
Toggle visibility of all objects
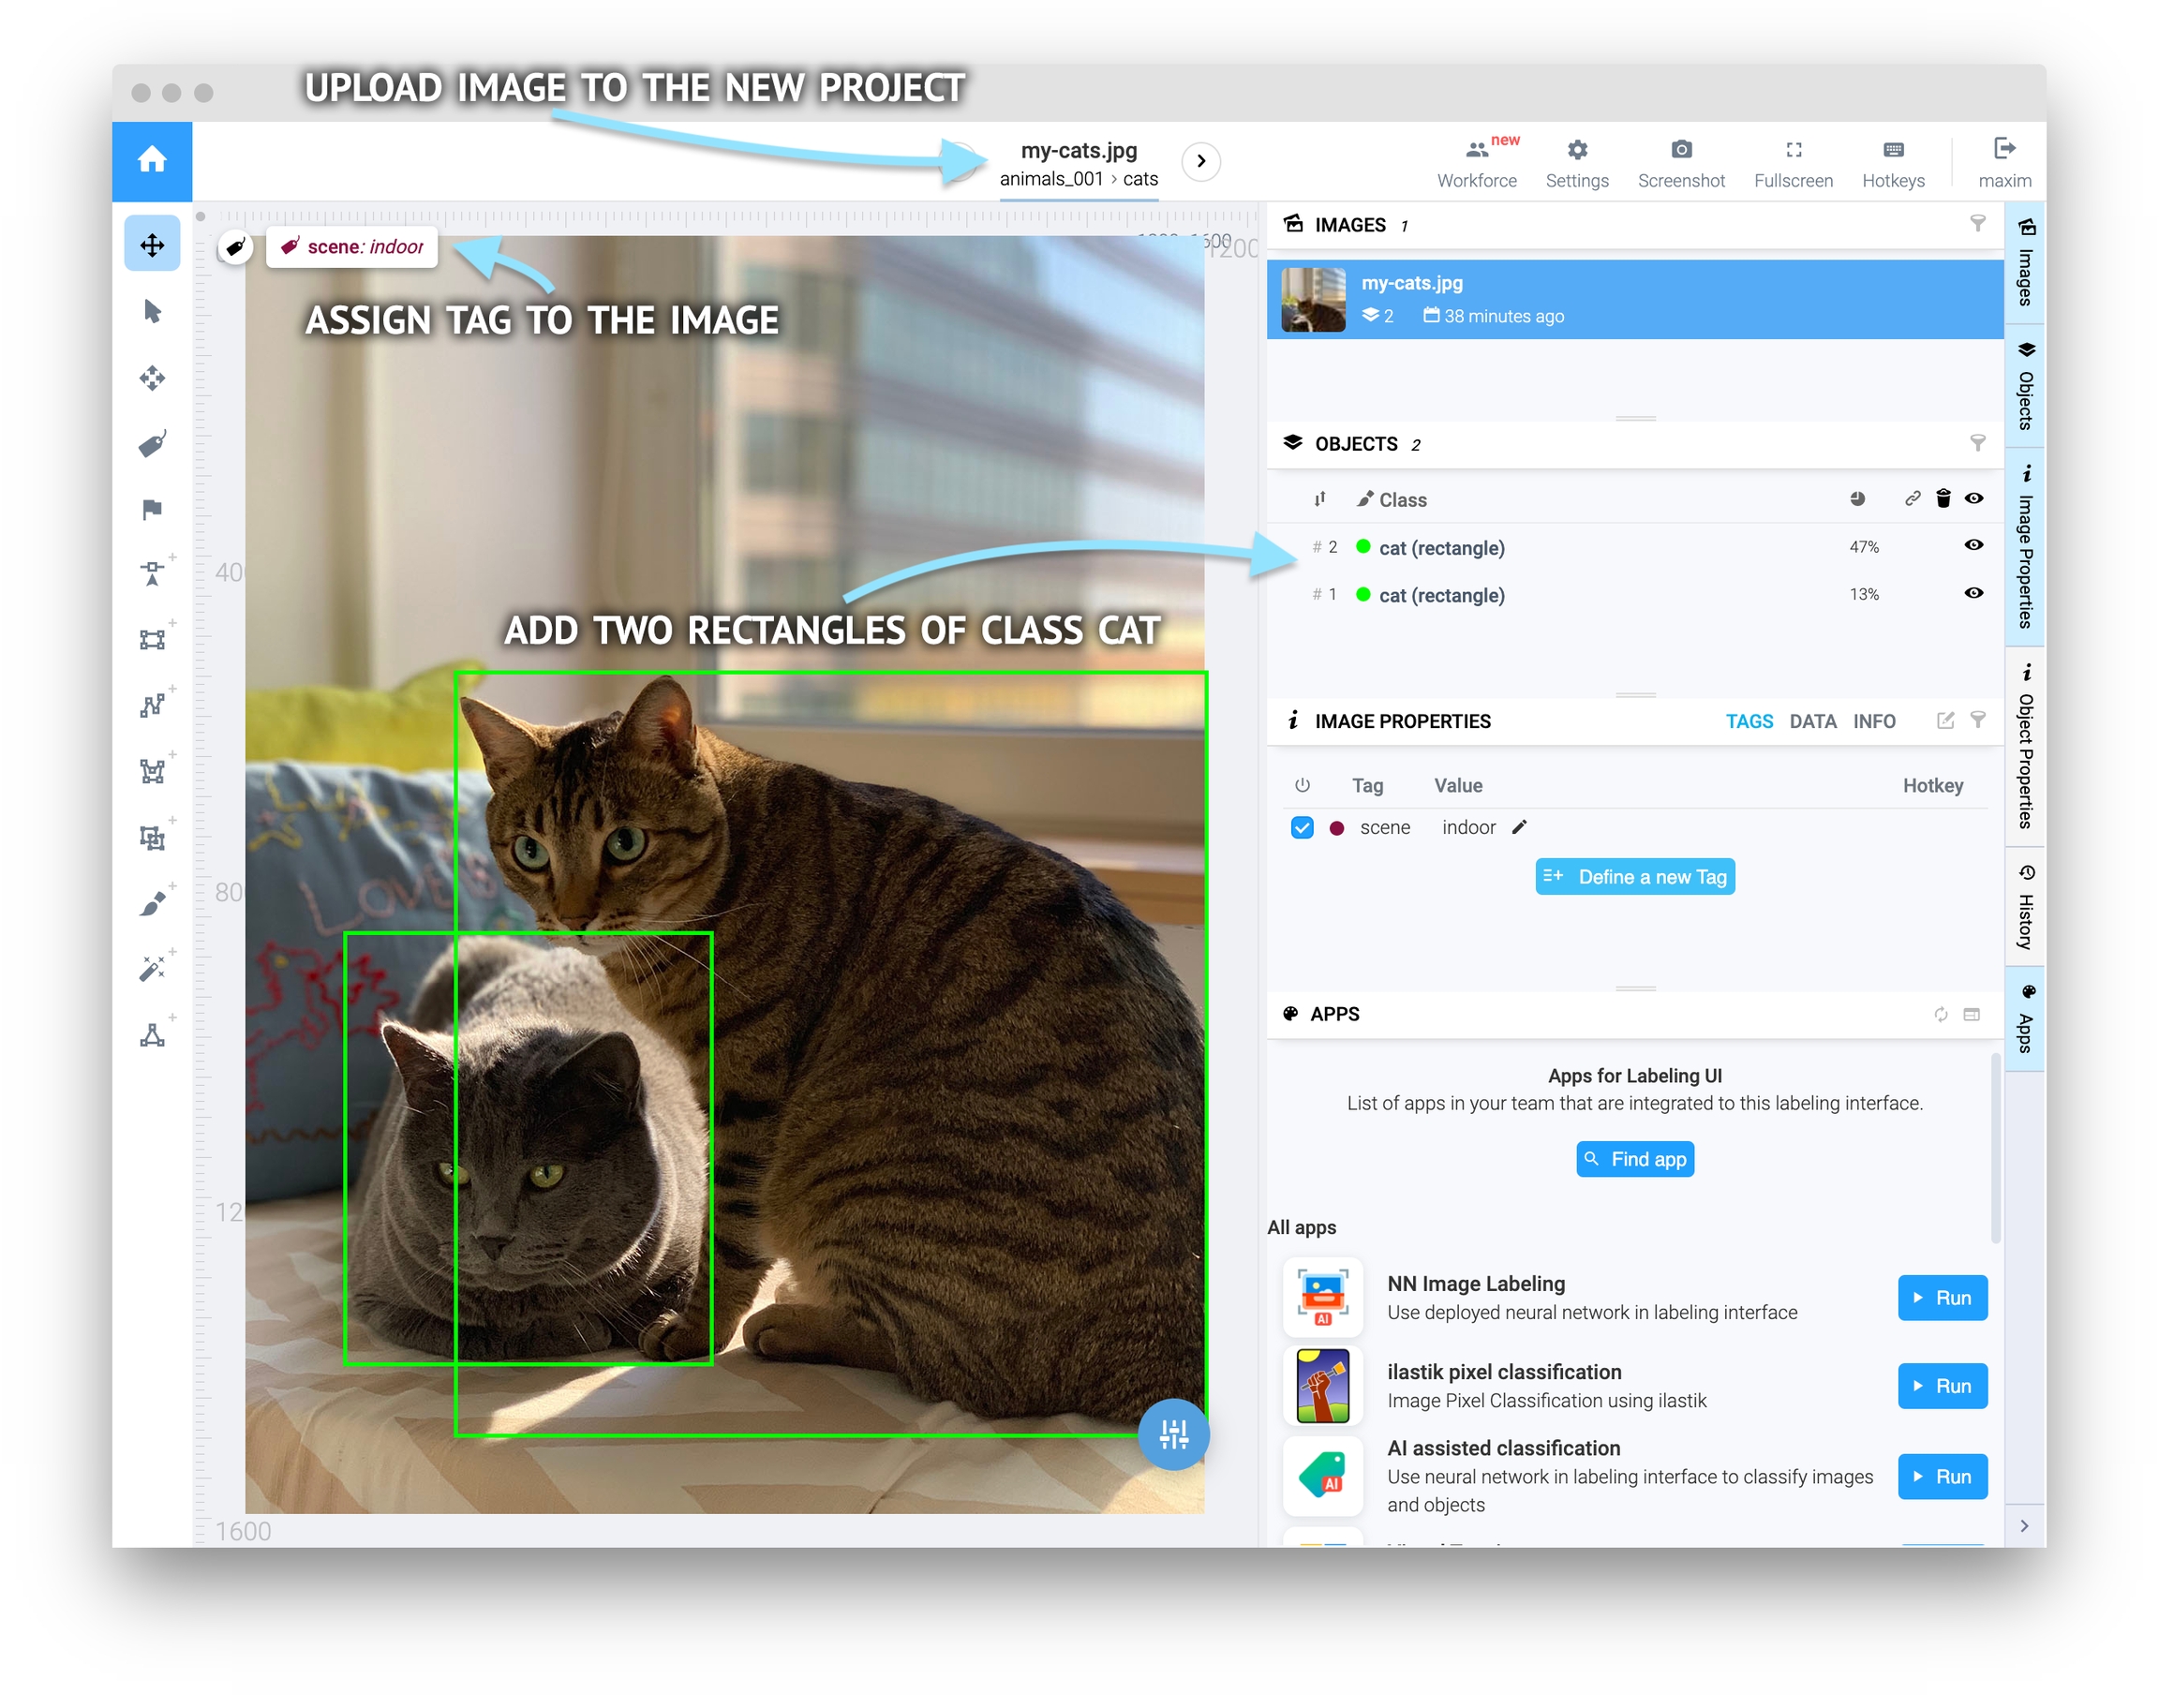point(1974,498)
